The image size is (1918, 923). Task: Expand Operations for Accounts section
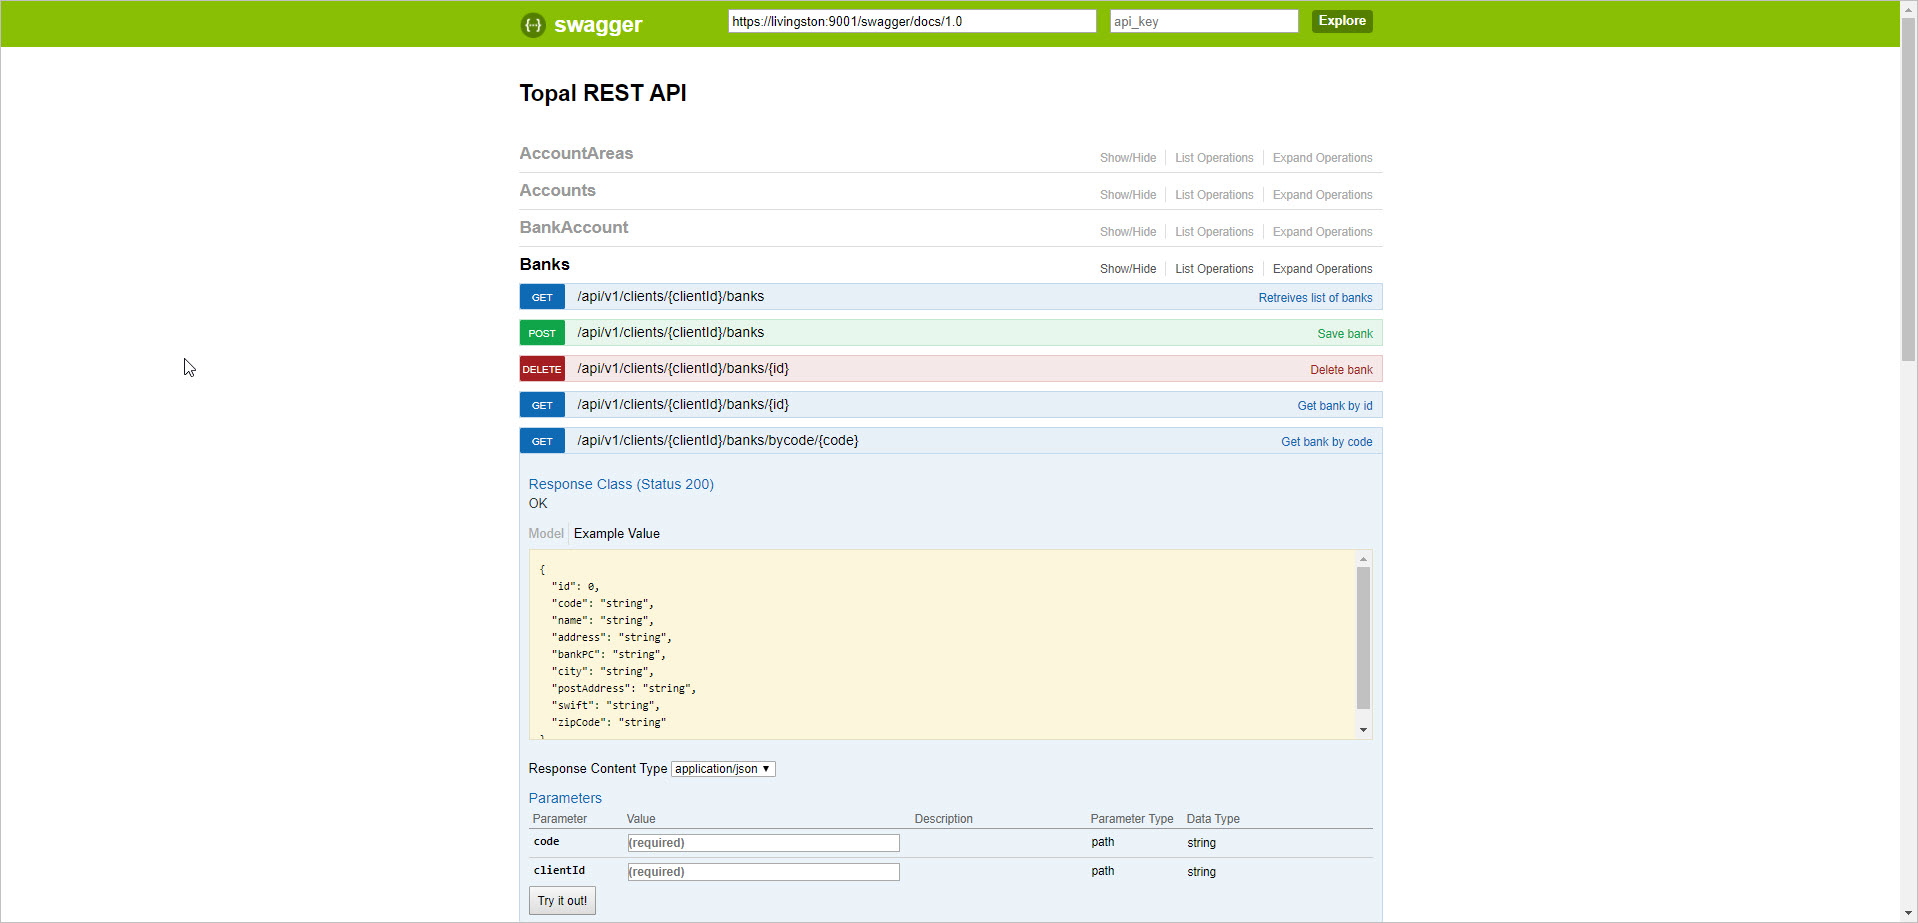tap(1322, 195)
